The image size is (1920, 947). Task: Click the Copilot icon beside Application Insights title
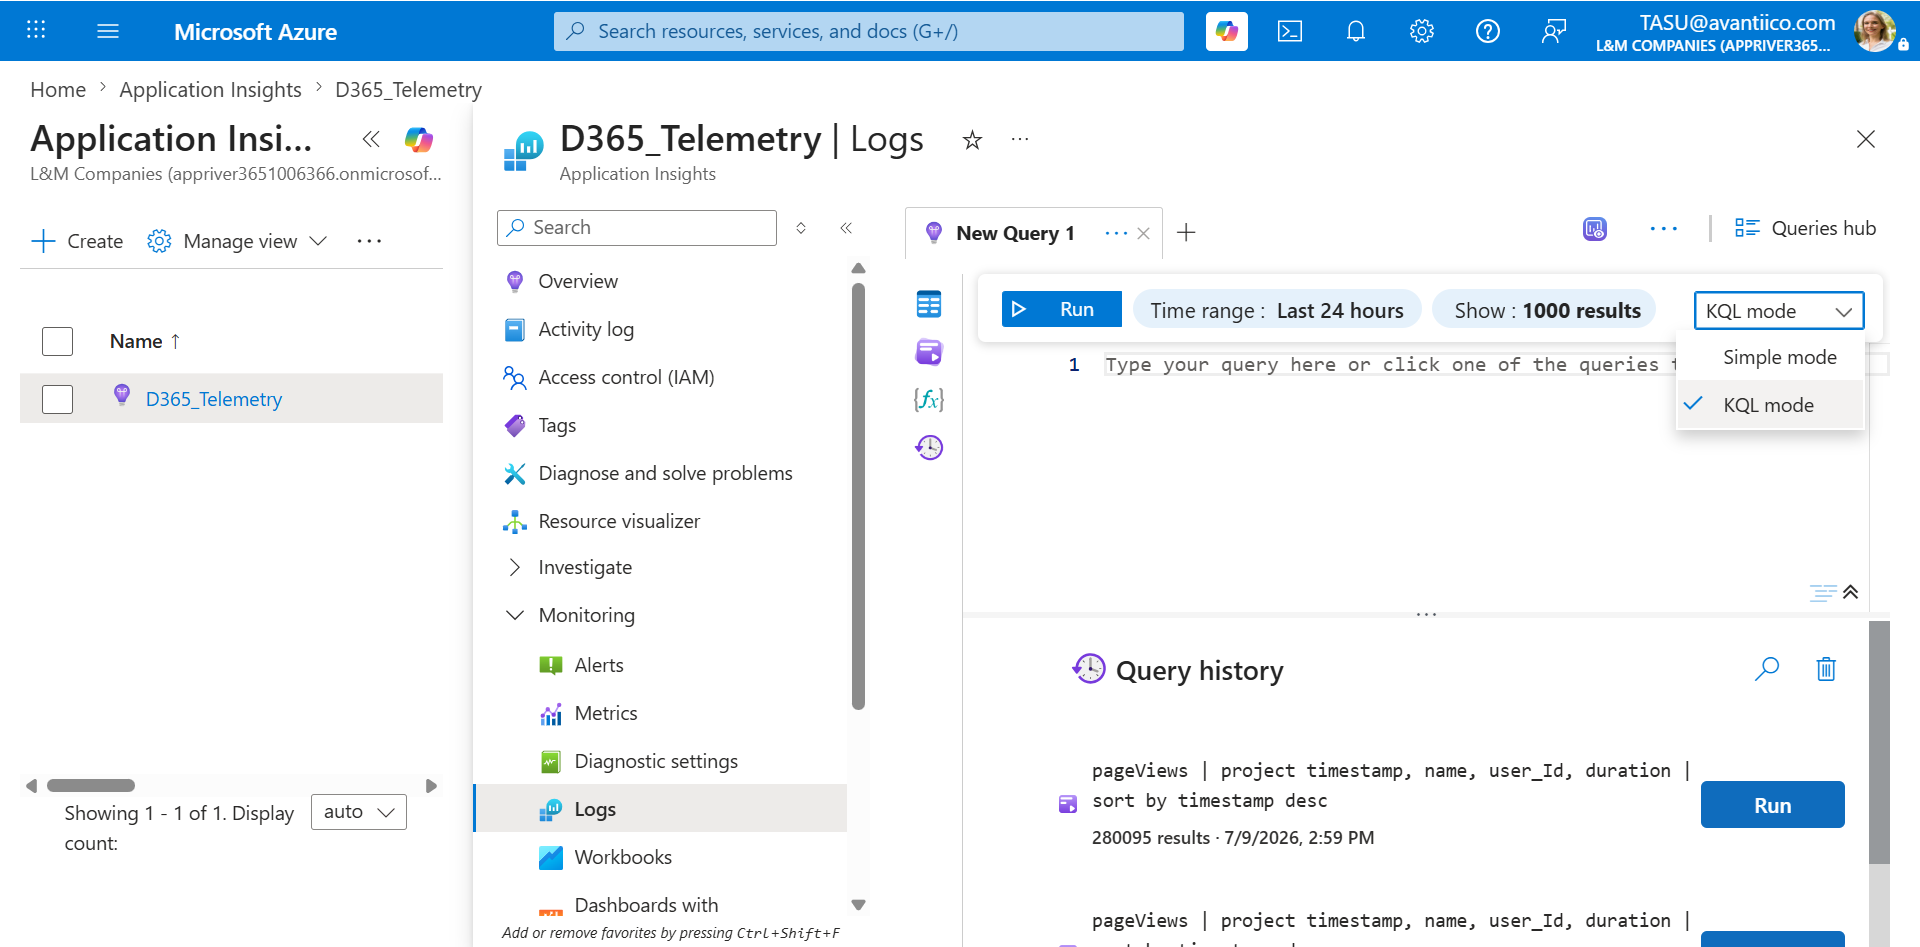(419, 139)
